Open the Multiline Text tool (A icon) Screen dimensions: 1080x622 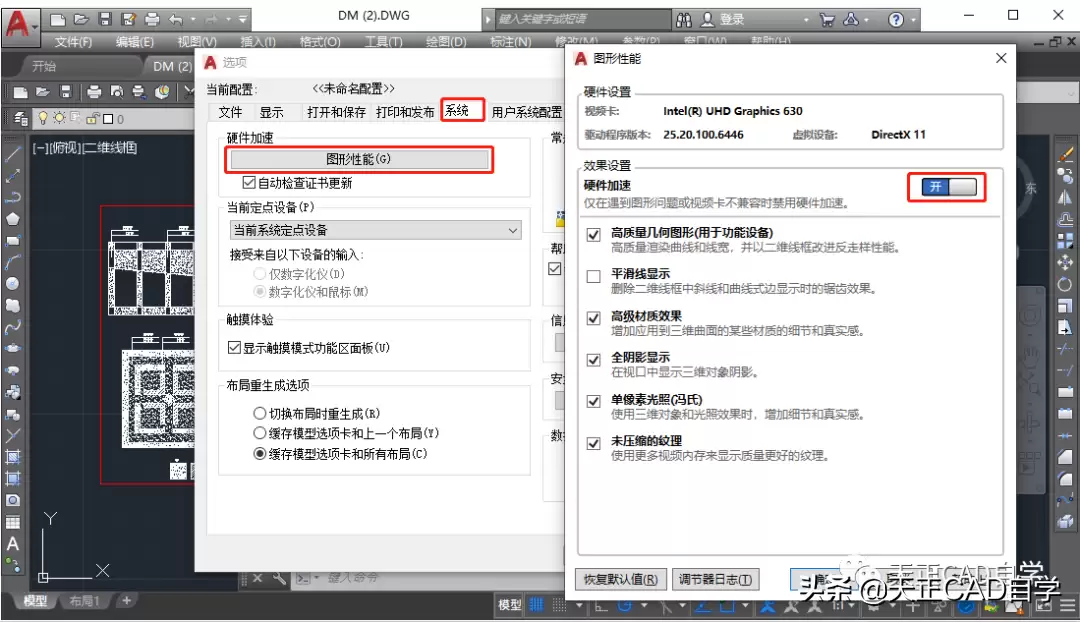point(14,543)
